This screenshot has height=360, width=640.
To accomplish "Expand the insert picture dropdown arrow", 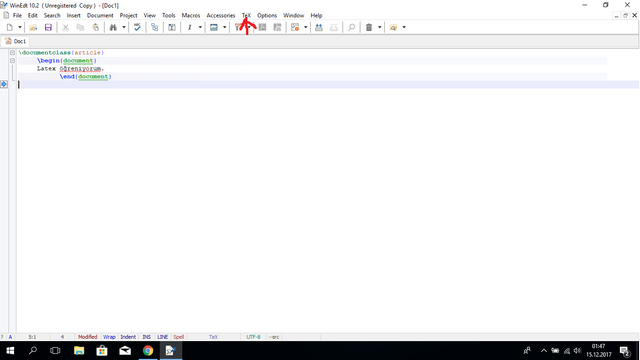I will click(x=224, y=27).
